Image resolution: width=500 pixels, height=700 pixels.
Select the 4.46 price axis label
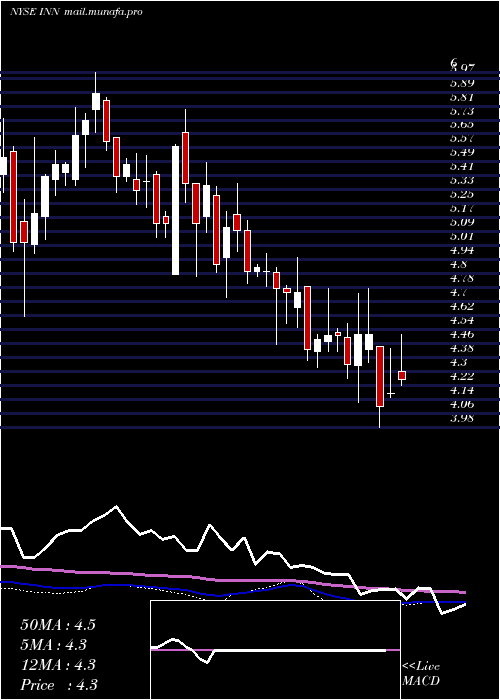(x=462, y=334)
